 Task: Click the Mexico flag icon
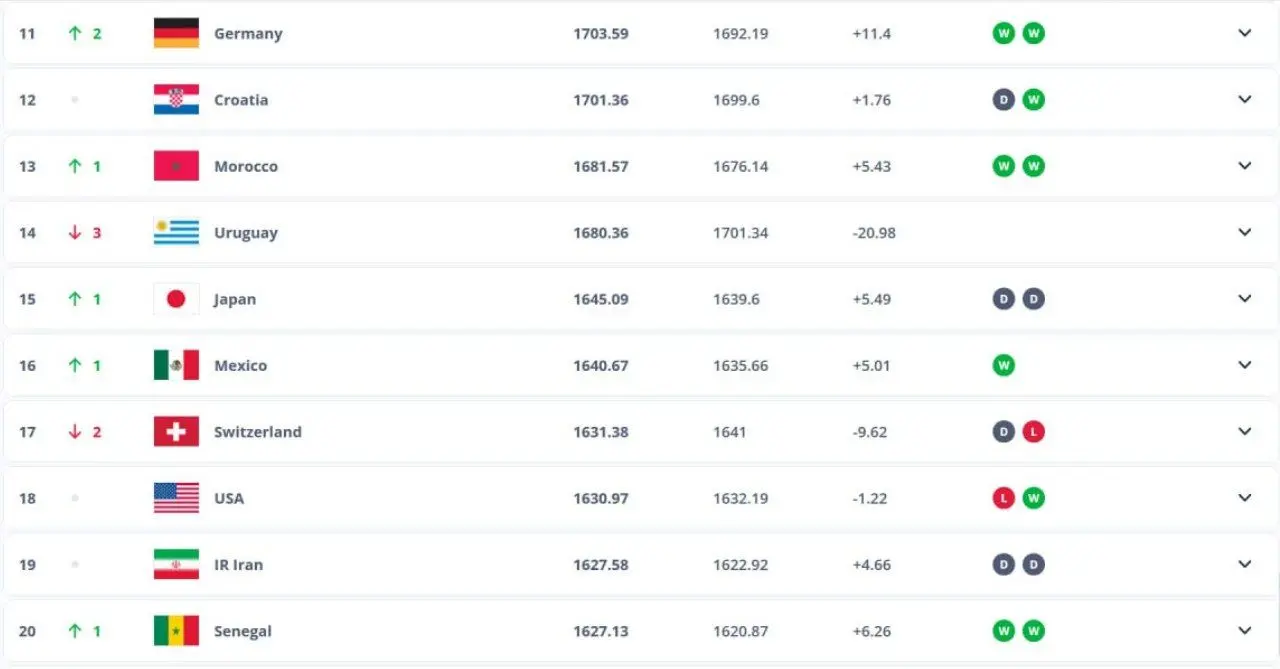click(x=176, y=365)
